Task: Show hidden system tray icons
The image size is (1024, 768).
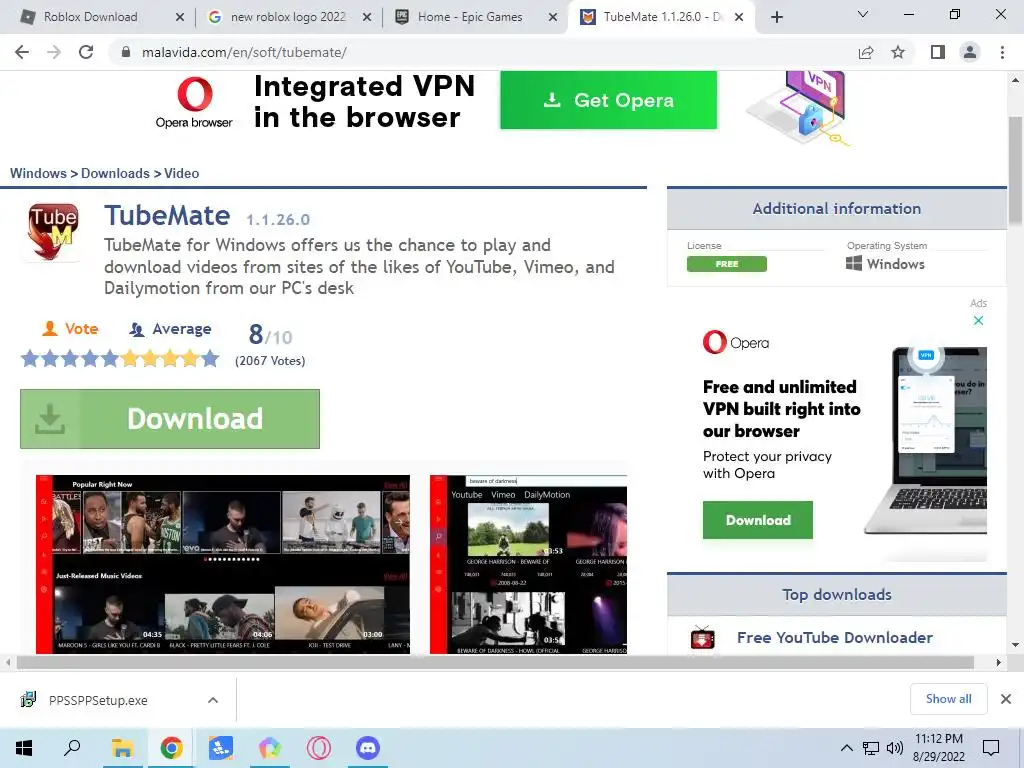Action: [x=846, y=748]
